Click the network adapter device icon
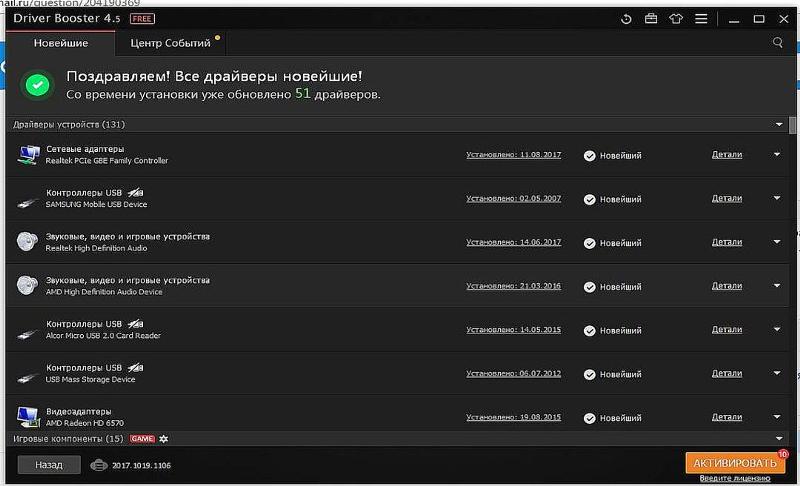Image resolution: width=800 pixels, height=486 pixels. tap(28, 154)
